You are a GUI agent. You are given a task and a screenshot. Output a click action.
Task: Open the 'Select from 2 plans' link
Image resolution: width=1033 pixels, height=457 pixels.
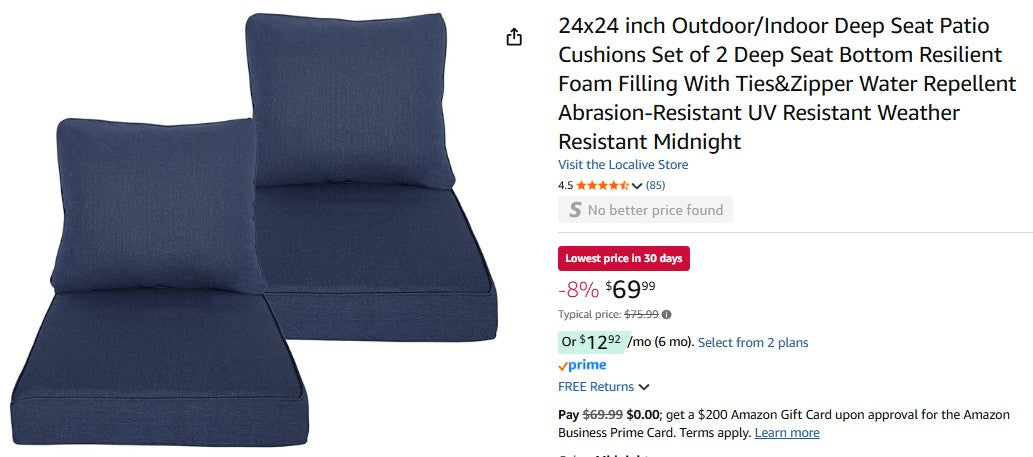pos(753,342)
